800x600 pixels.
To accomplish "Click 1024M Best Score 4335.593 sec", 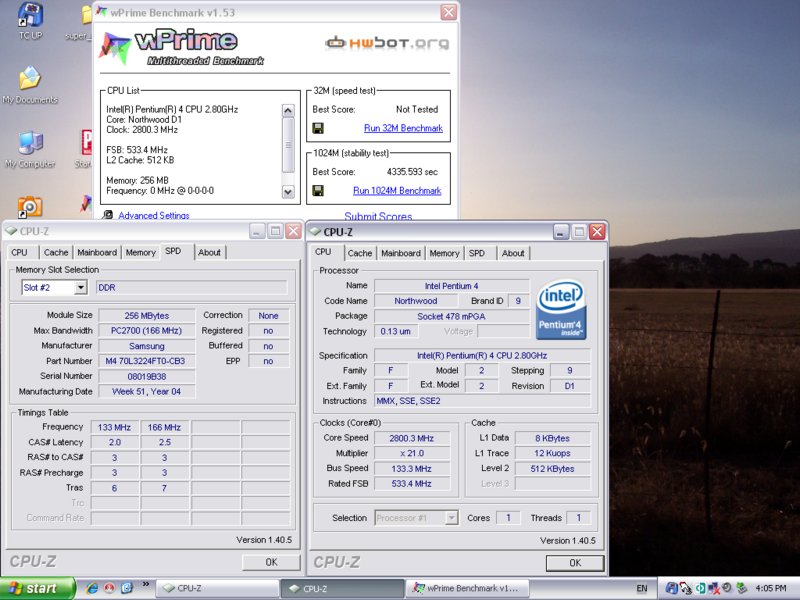I will click(x=412, y=172).
